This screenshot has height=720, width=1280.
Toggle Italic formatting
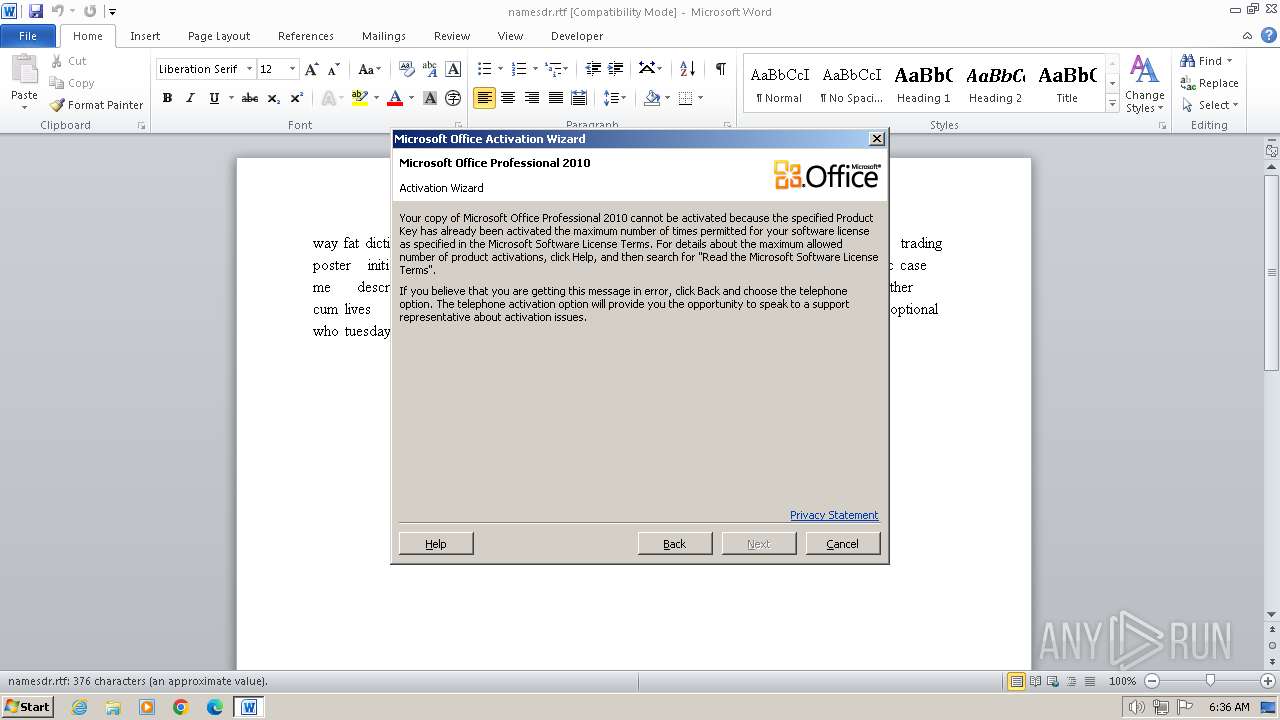[190, 98]
